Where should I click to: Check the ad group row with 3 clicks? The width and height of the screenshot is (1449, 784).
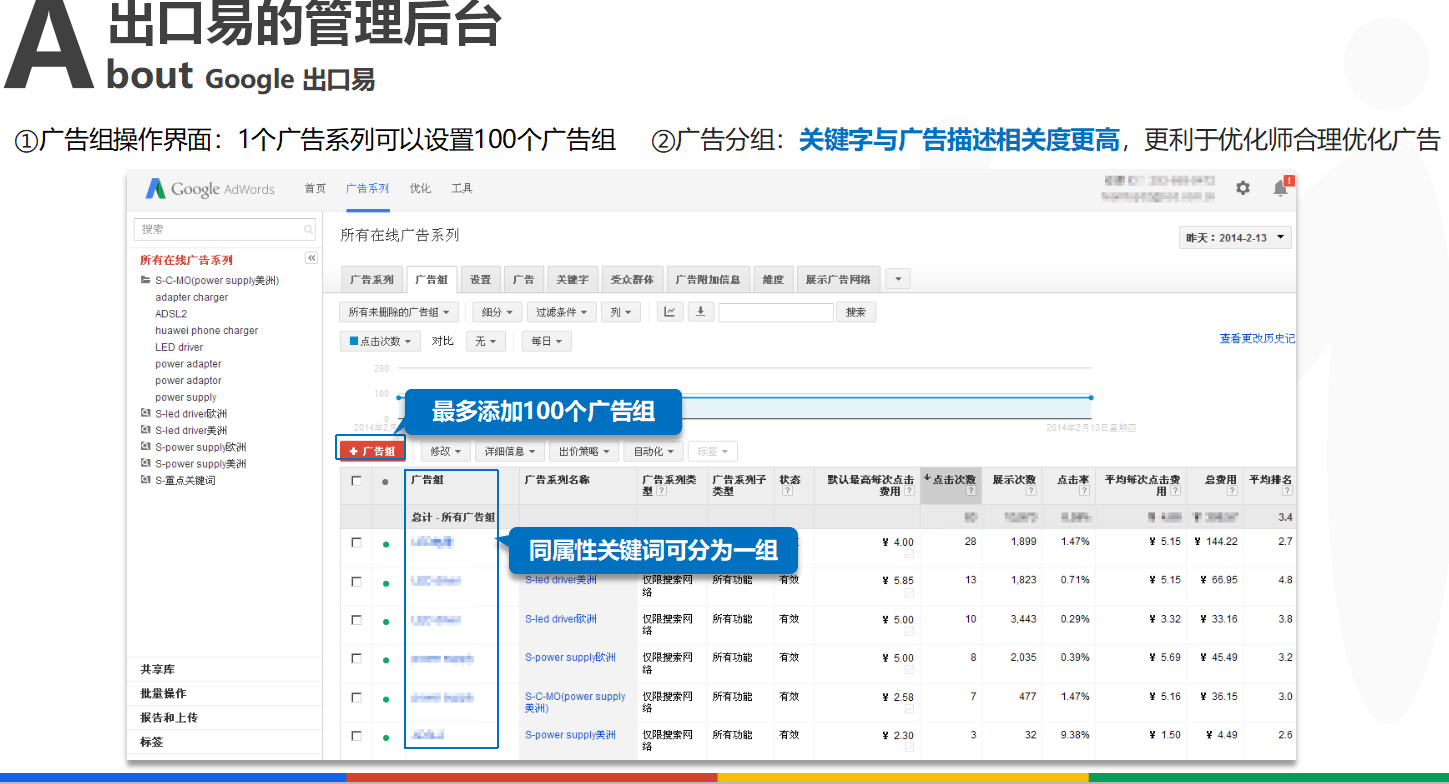tap(356, 736)
